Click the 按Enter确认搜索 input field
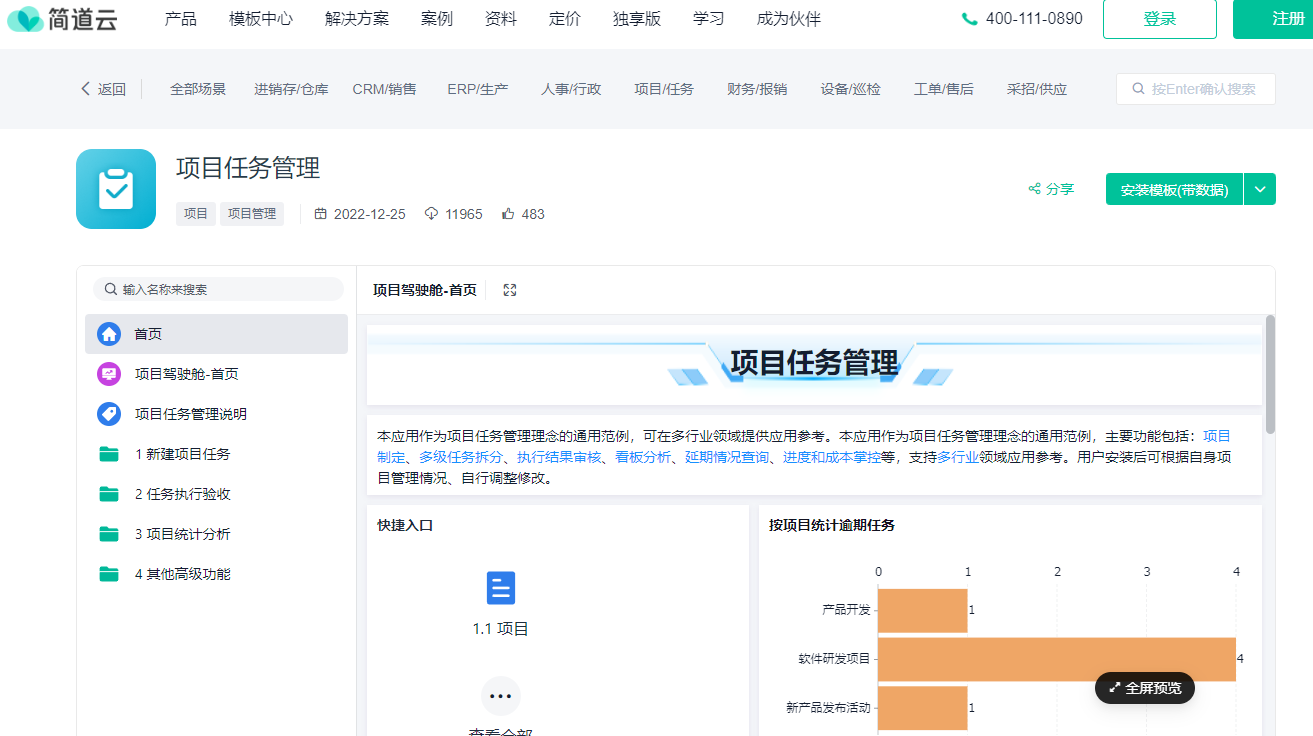Image resolution: width=1313 pixels, height=736 pixels. 1196,89
